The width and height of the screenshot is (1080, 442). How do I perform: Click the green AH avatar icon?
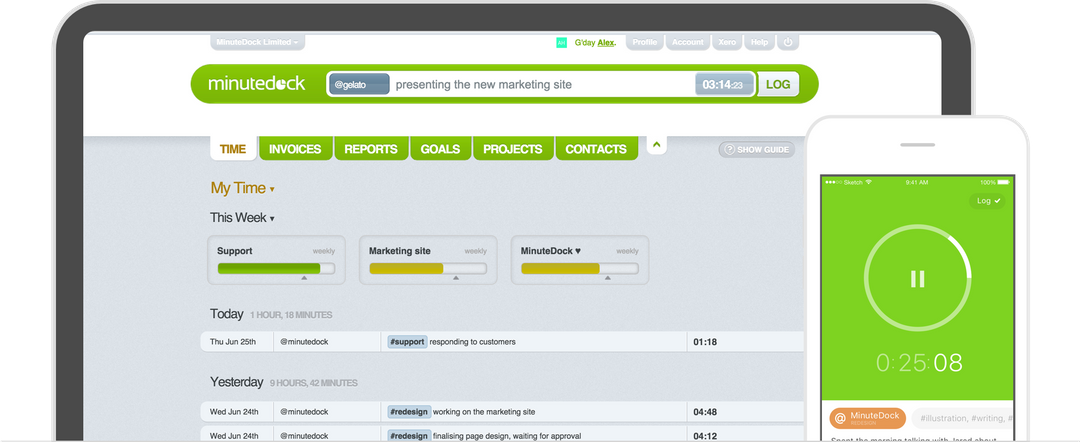click(x=561, y=43)
